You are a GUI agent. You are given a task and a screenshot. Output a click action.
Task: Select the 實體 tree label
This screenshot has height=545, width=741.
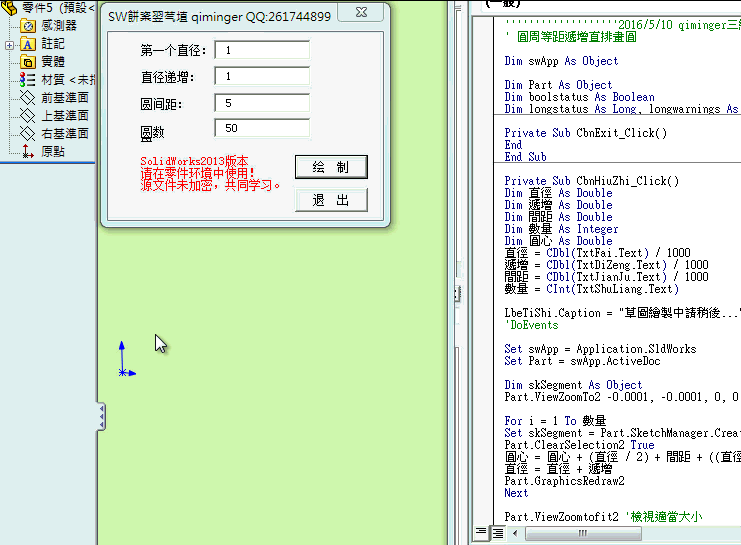[x=53, y=62]
